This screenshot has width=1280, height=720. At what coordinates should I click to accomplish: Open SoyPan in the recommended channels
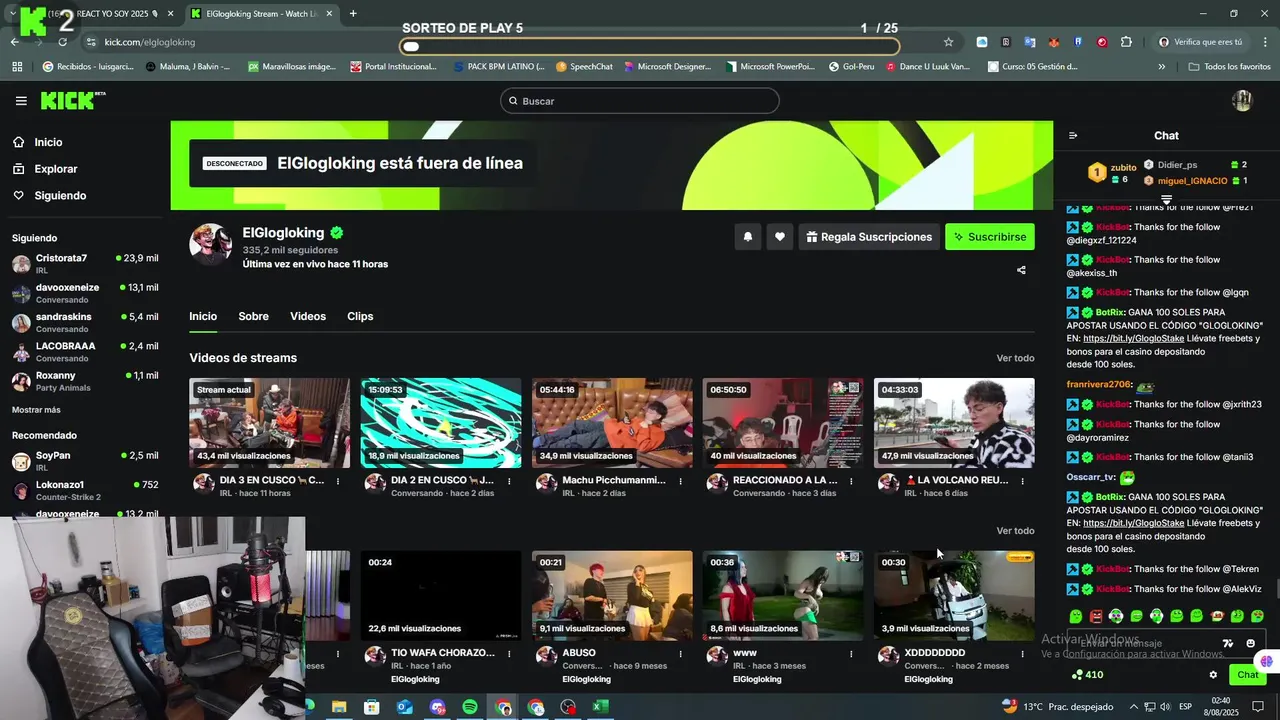pyautogui.click(x=85, y=461)
